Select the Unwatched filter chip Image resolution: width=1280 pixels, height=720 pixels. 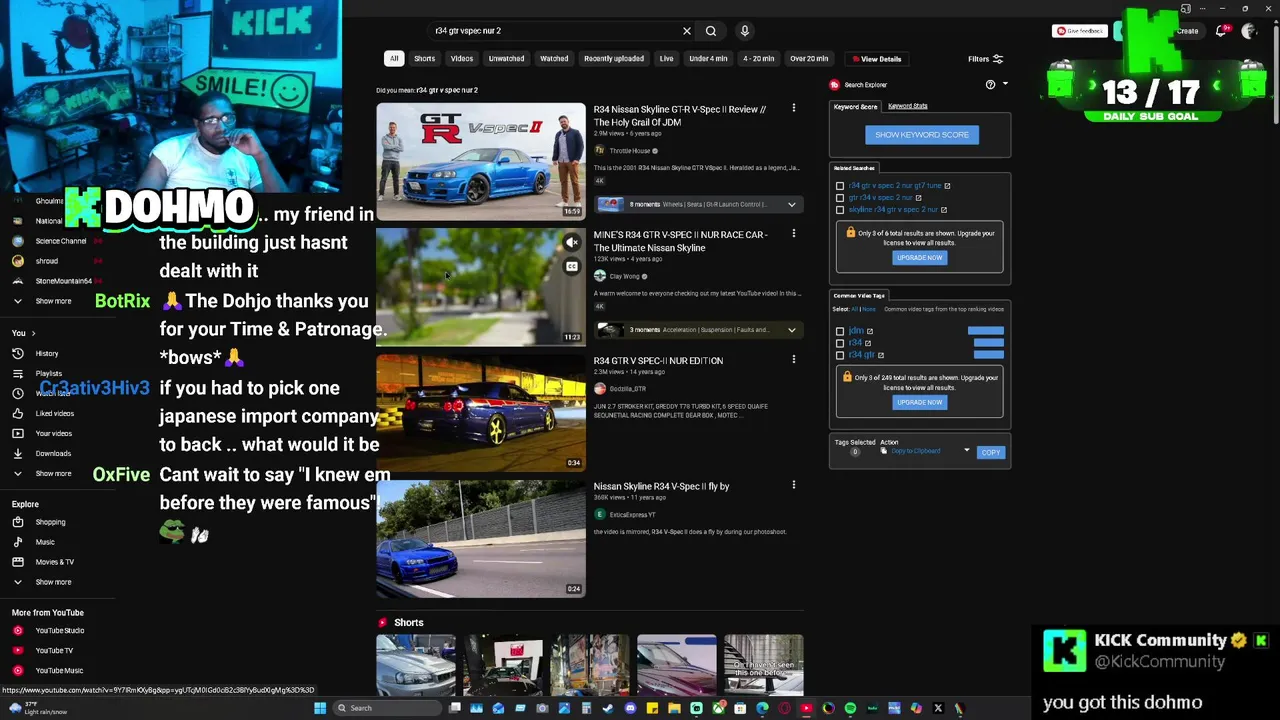point(506,59)
